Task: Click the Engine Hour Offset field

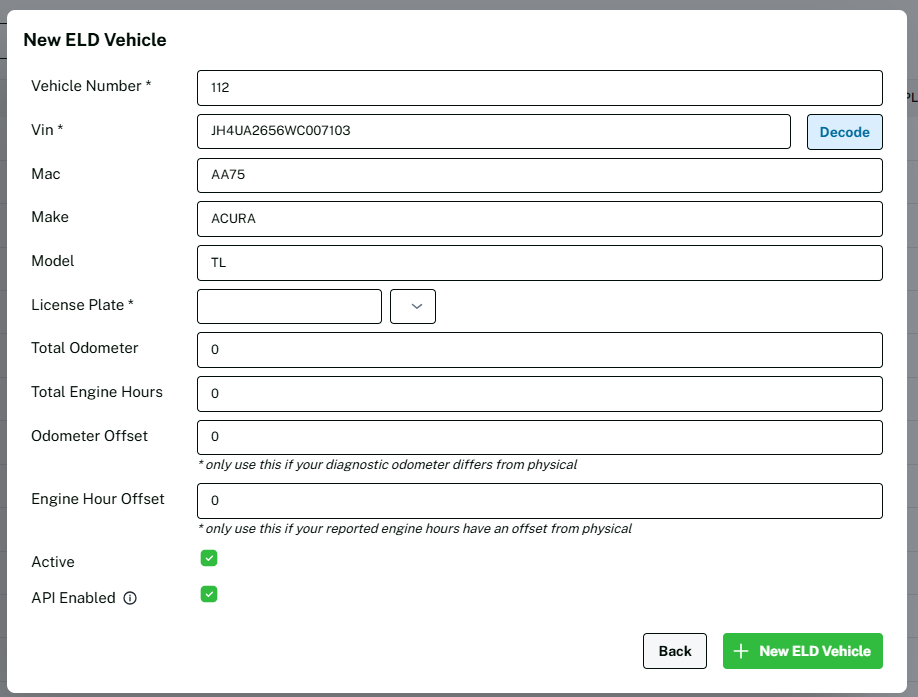Action: click(540, 501)
